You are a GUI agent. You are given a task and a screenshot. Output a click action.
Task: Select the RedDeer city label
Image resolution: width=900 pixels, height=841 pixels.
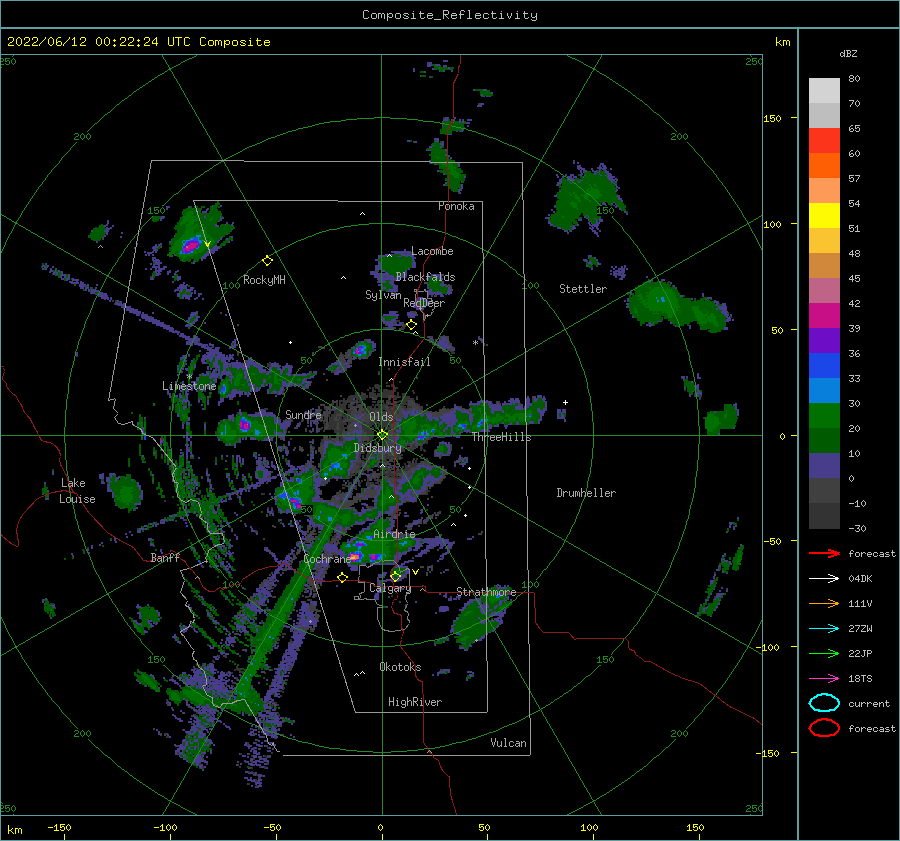pyautogui.click(x=424, y=303)
